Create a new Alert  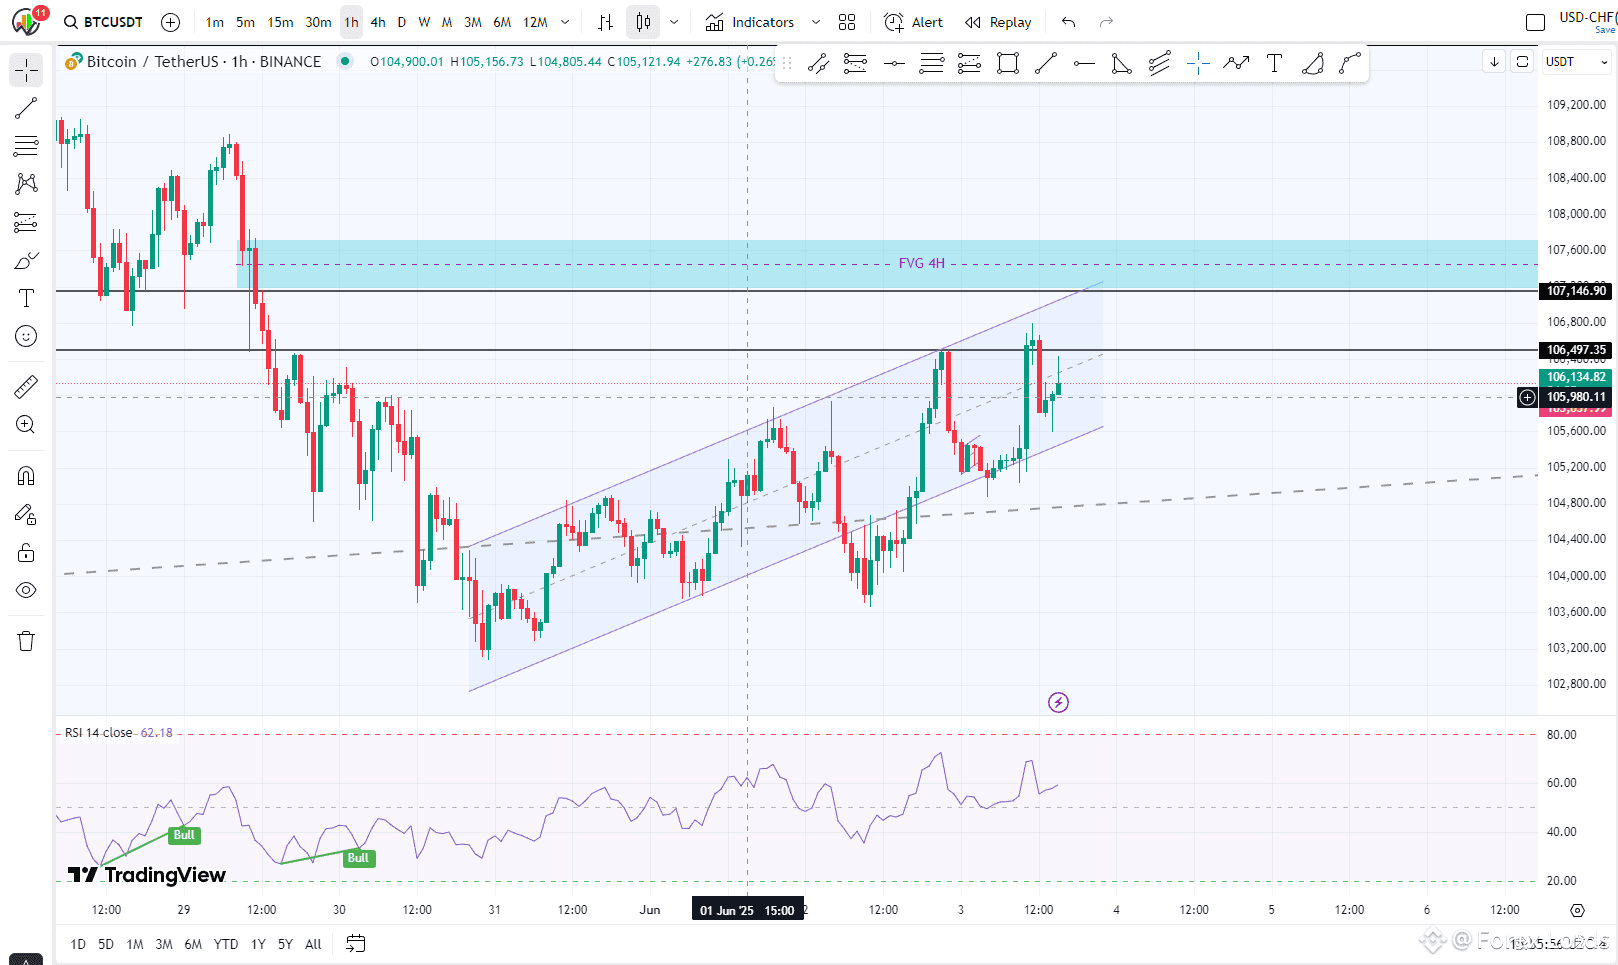[914, 22]
